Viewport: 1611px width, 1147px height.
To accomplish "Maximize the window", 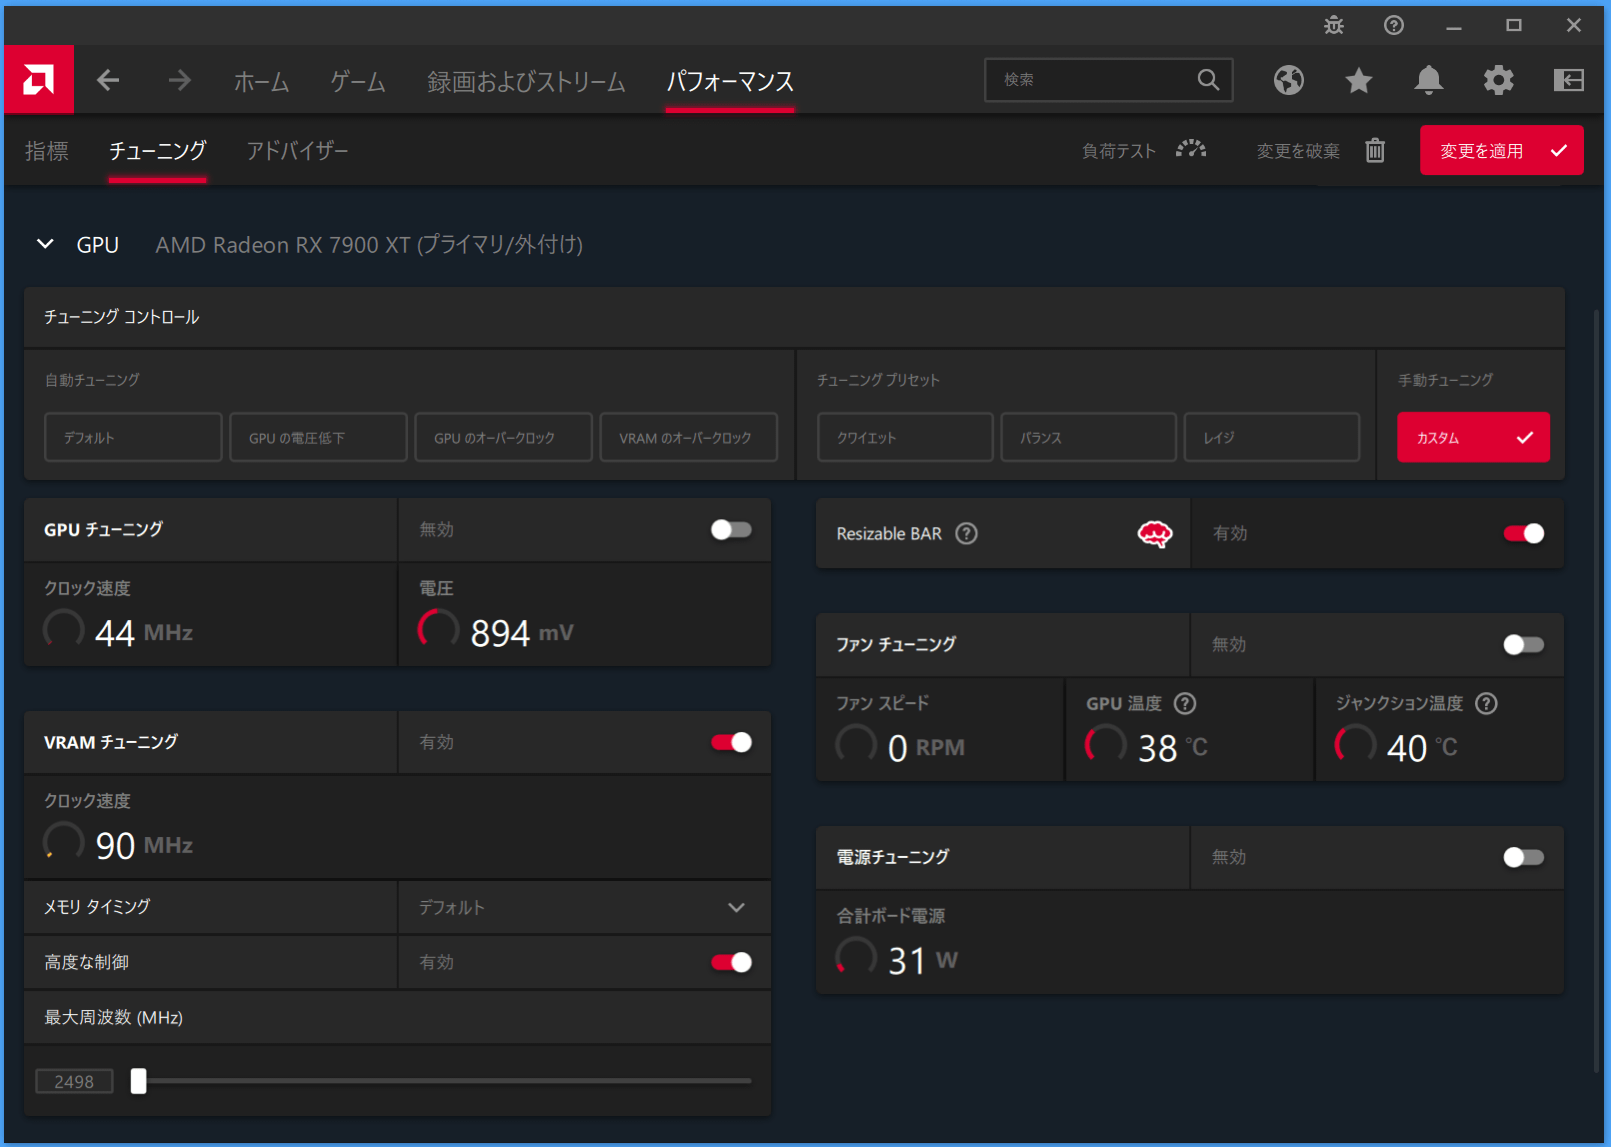I will [x=1514, y=26].
